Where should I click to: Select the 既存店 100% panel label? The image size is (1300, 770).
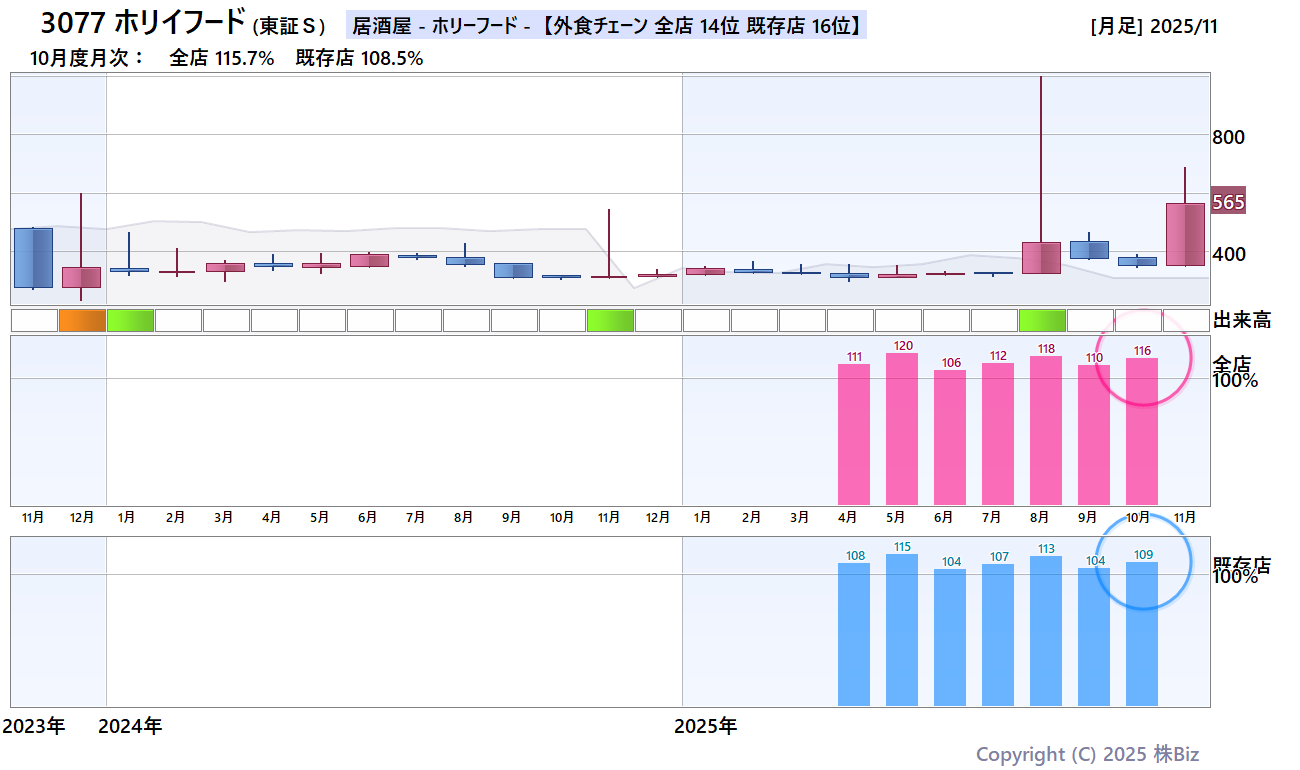coord(1240,570)
